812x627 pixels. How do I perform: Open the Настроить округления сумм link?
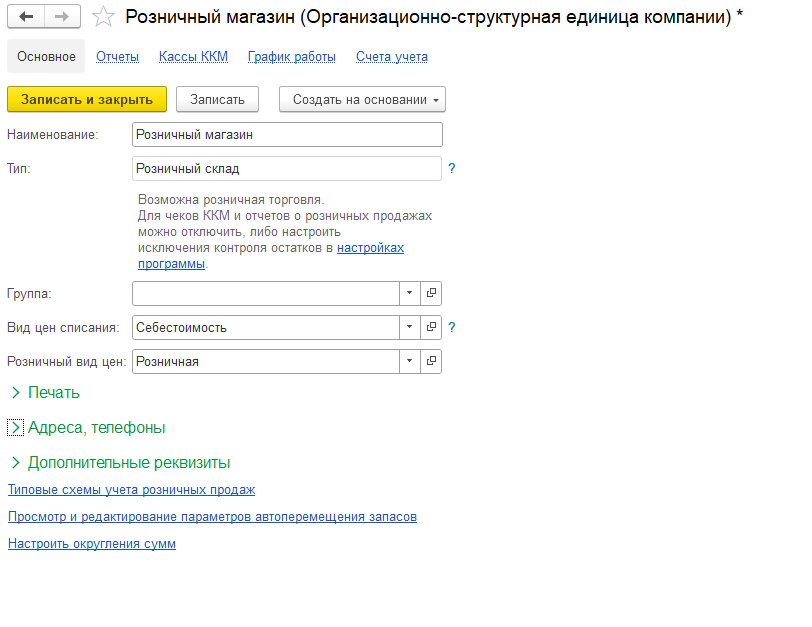92,544
